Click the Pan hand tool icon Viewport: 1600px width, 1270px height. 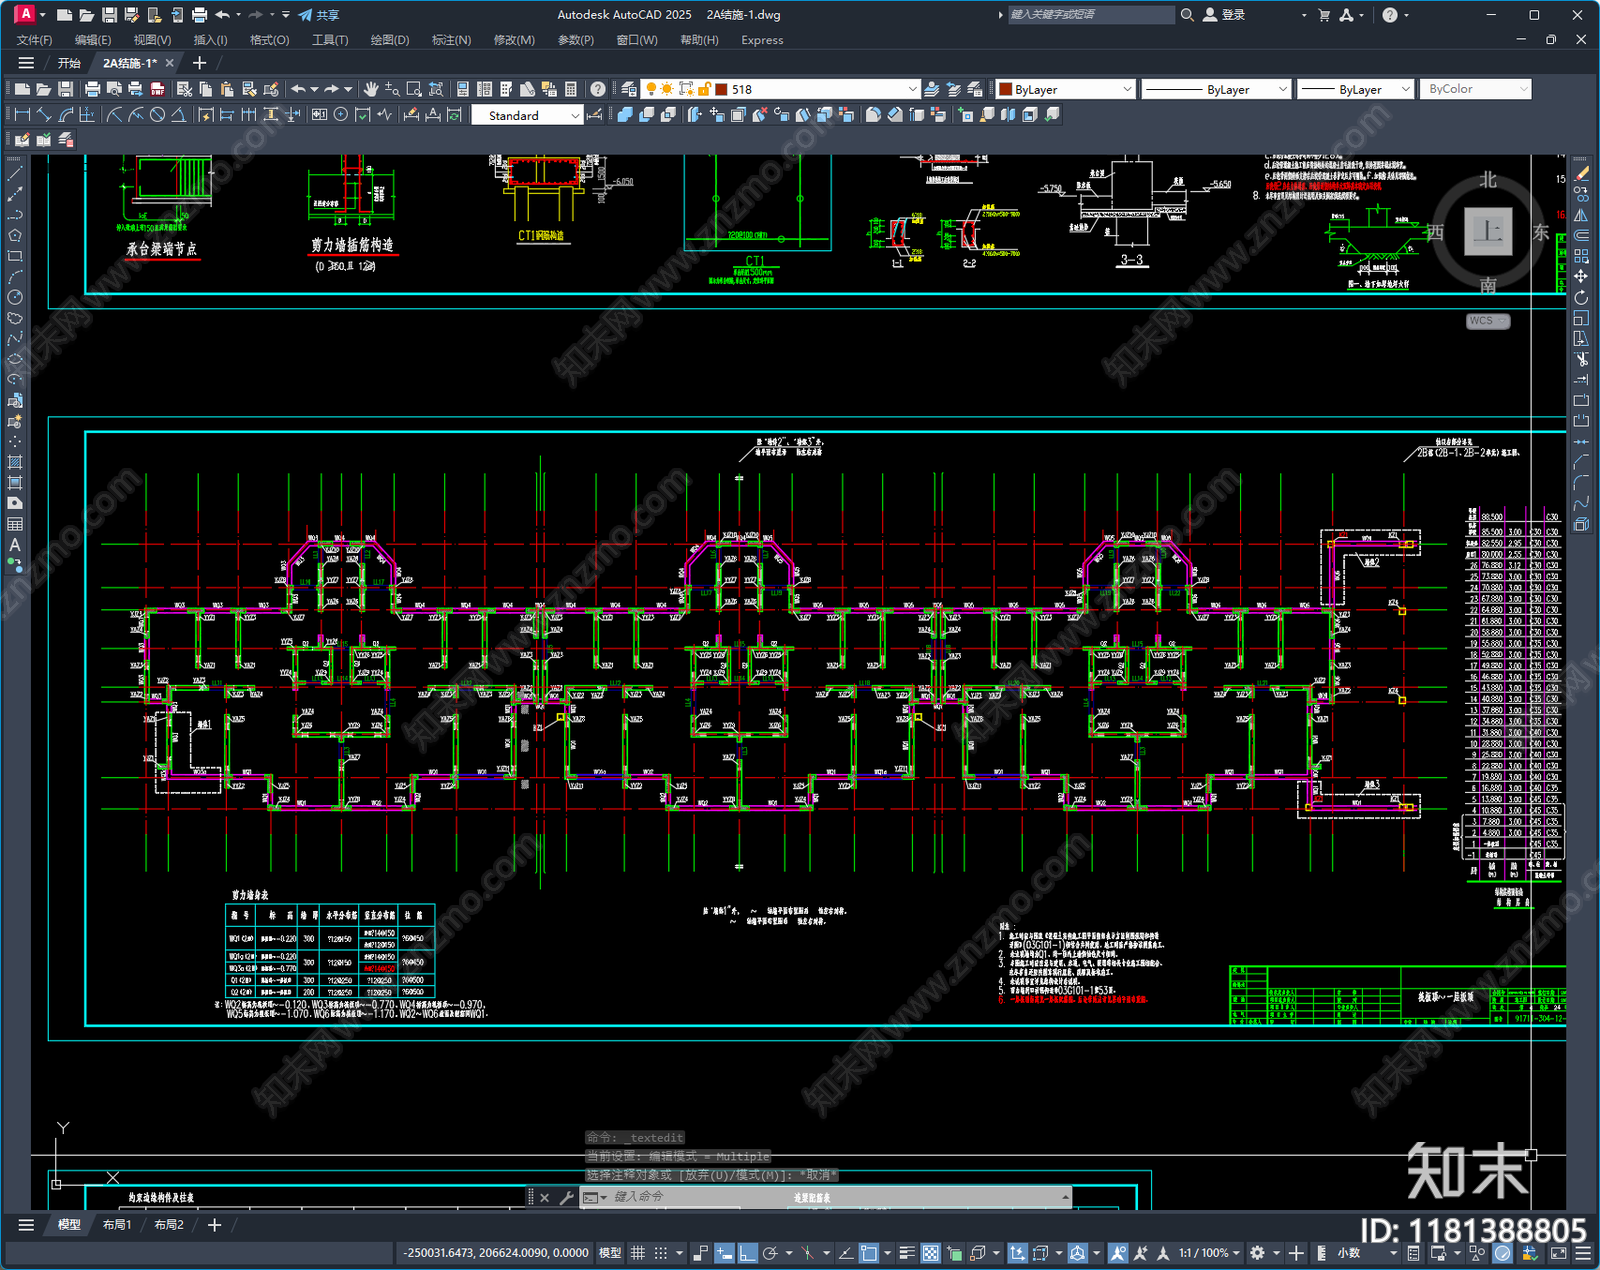[x=371, y=89]
